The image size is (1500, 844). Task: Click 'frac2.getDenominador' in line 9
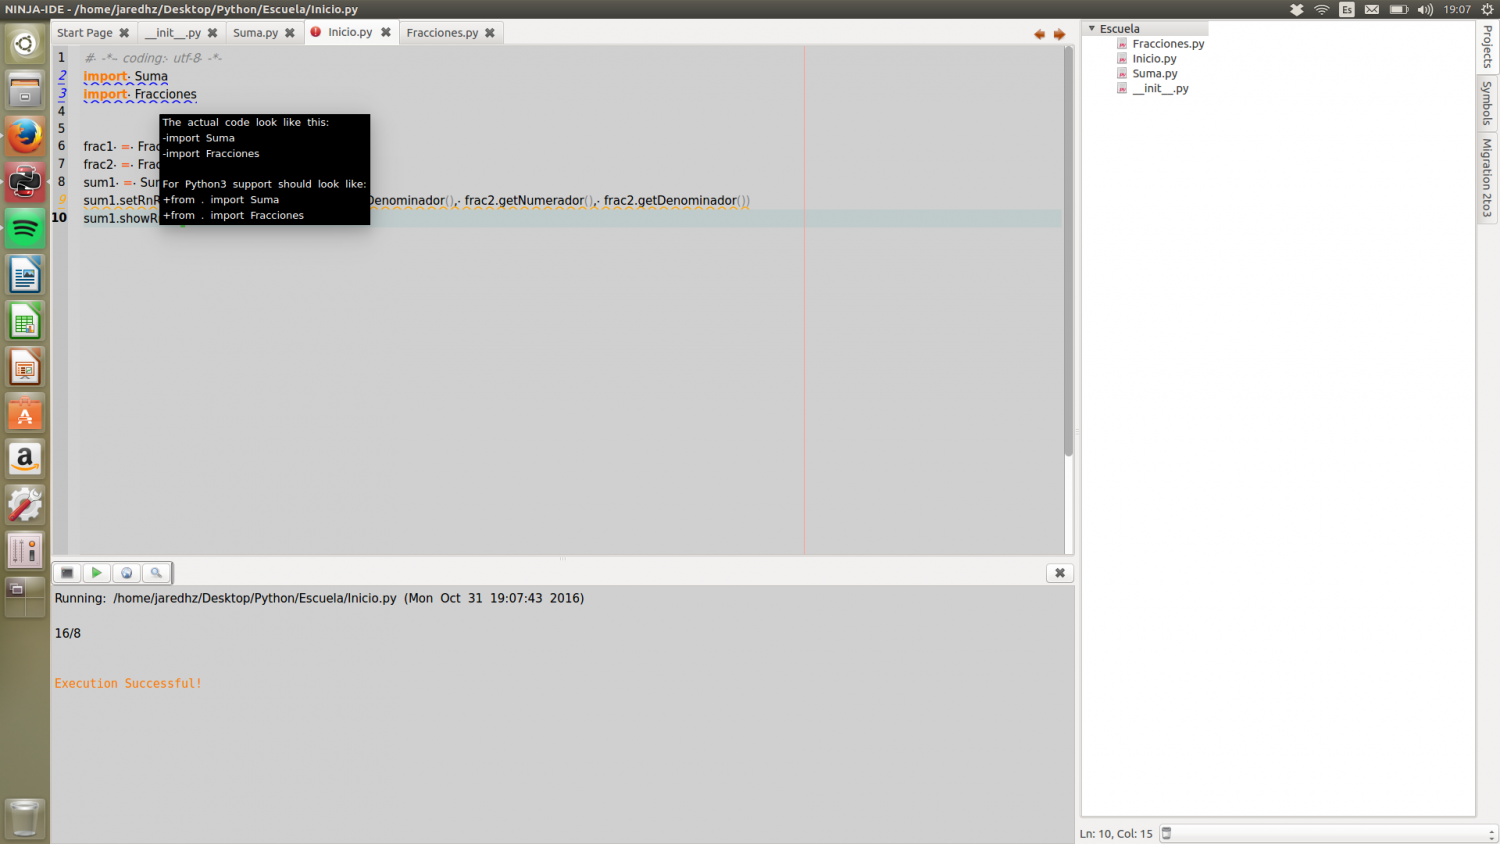click(670, 200)
